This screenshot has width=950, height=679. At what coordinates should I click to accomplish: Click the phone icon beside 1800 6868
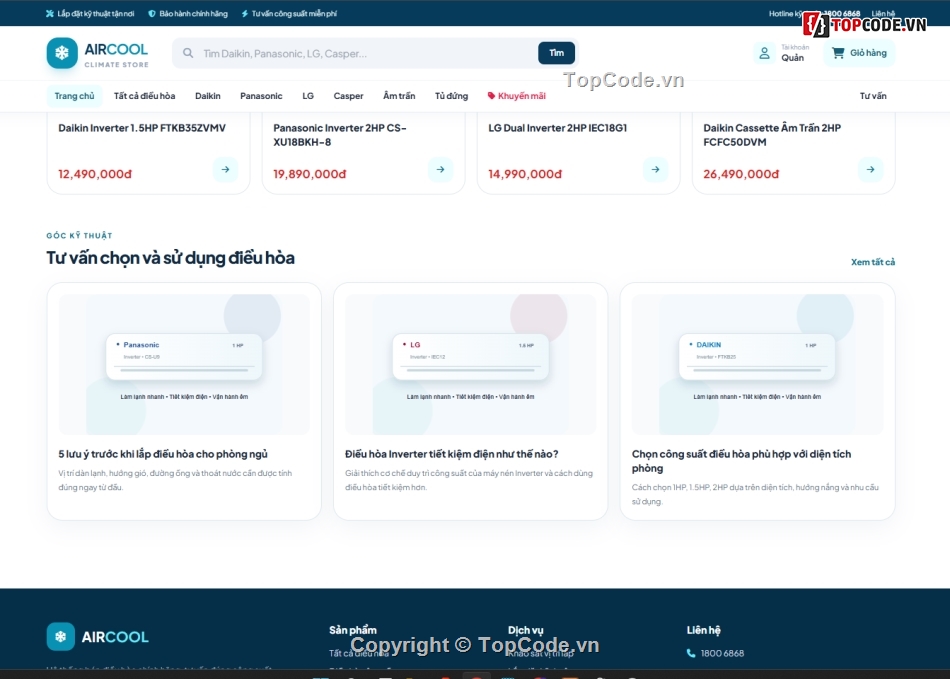(x=691, y=653)
